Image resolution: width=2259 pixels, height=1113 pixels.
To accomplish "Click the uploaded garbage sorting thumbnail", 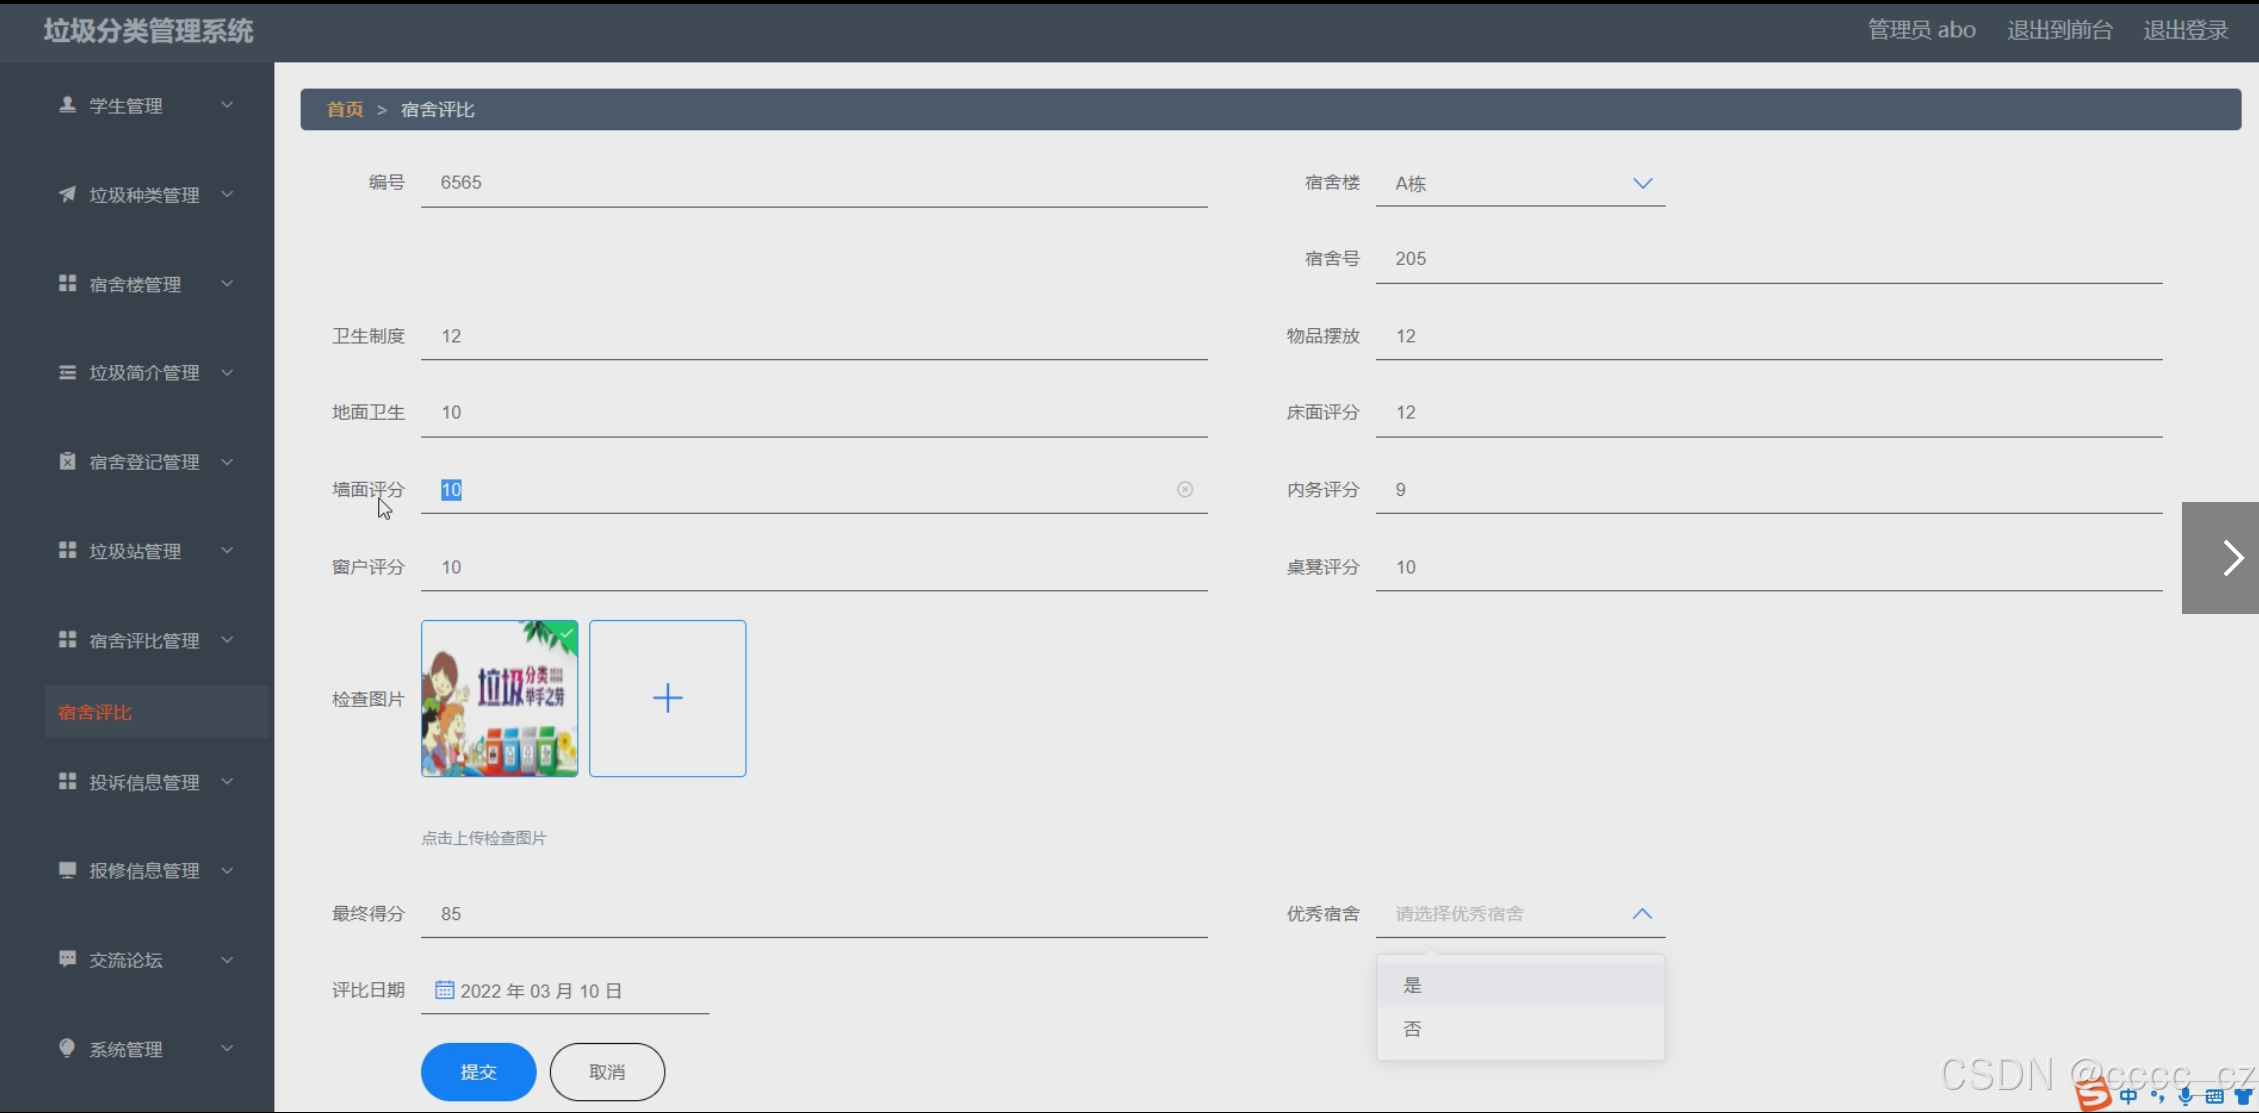I will [499, 698].
